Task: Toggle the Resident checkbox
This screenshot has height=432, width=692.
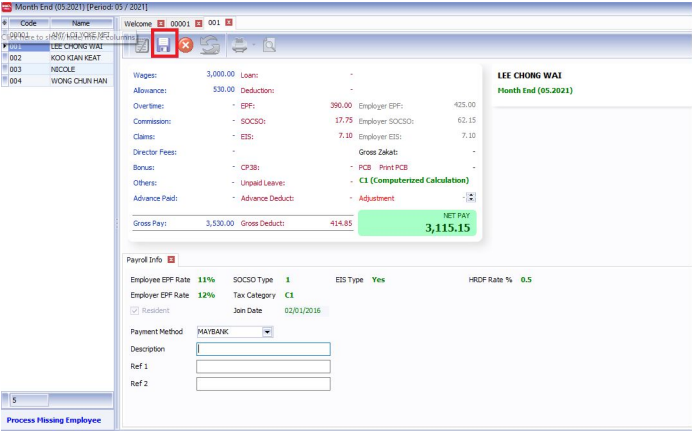Action: pos(136,310)
